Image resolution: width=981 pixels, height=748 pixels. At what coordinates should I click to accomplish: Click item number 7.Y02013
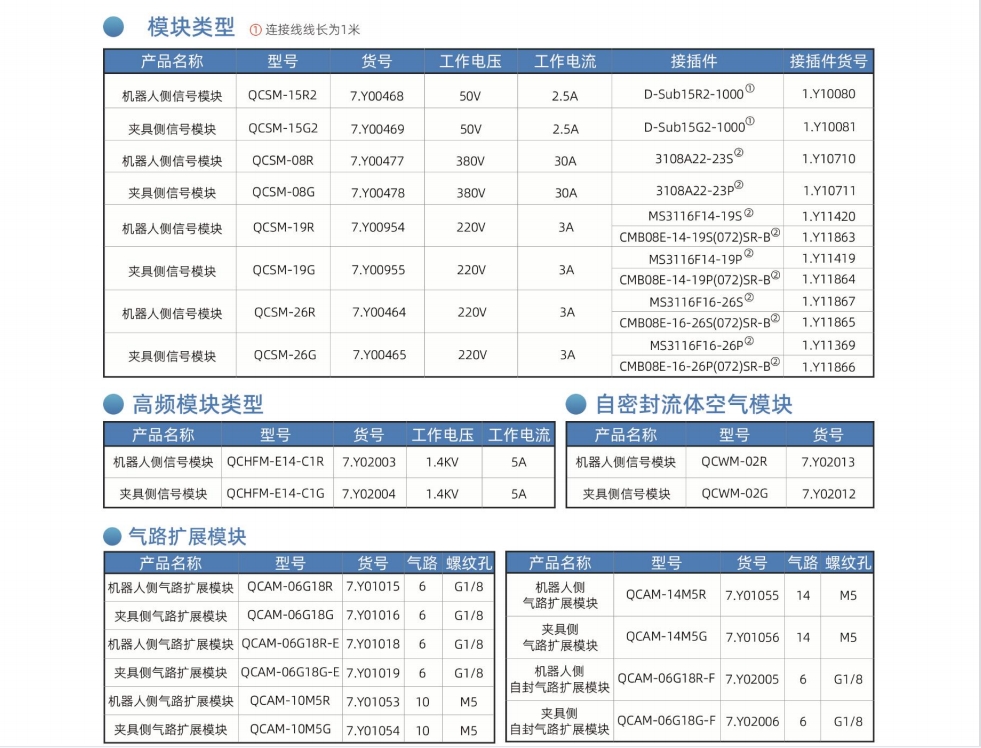pyautogui.click(x=828, y=462)
